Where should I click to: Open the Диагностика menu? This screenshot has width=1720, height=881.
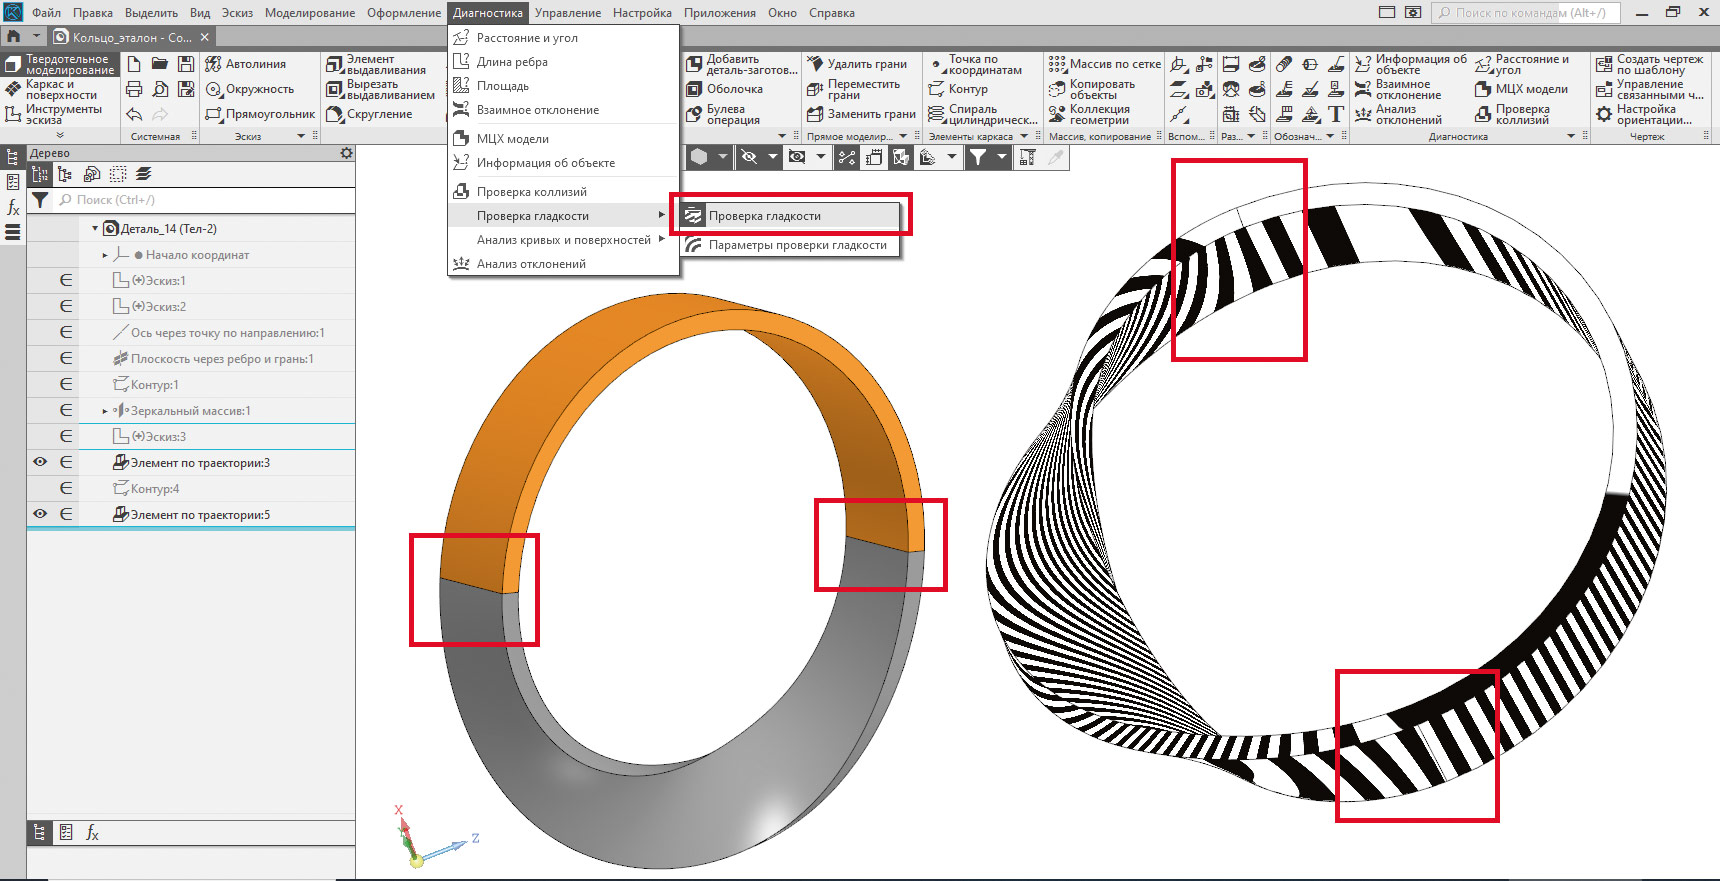tap(488, 13)
